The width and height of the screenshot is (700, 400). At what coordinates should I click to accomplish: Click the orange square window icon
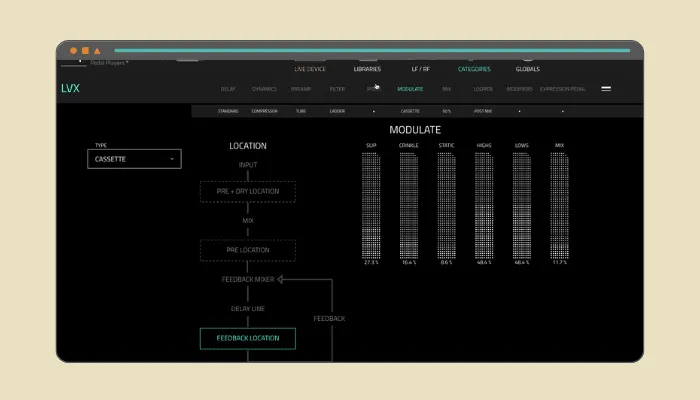coord(85,51)
